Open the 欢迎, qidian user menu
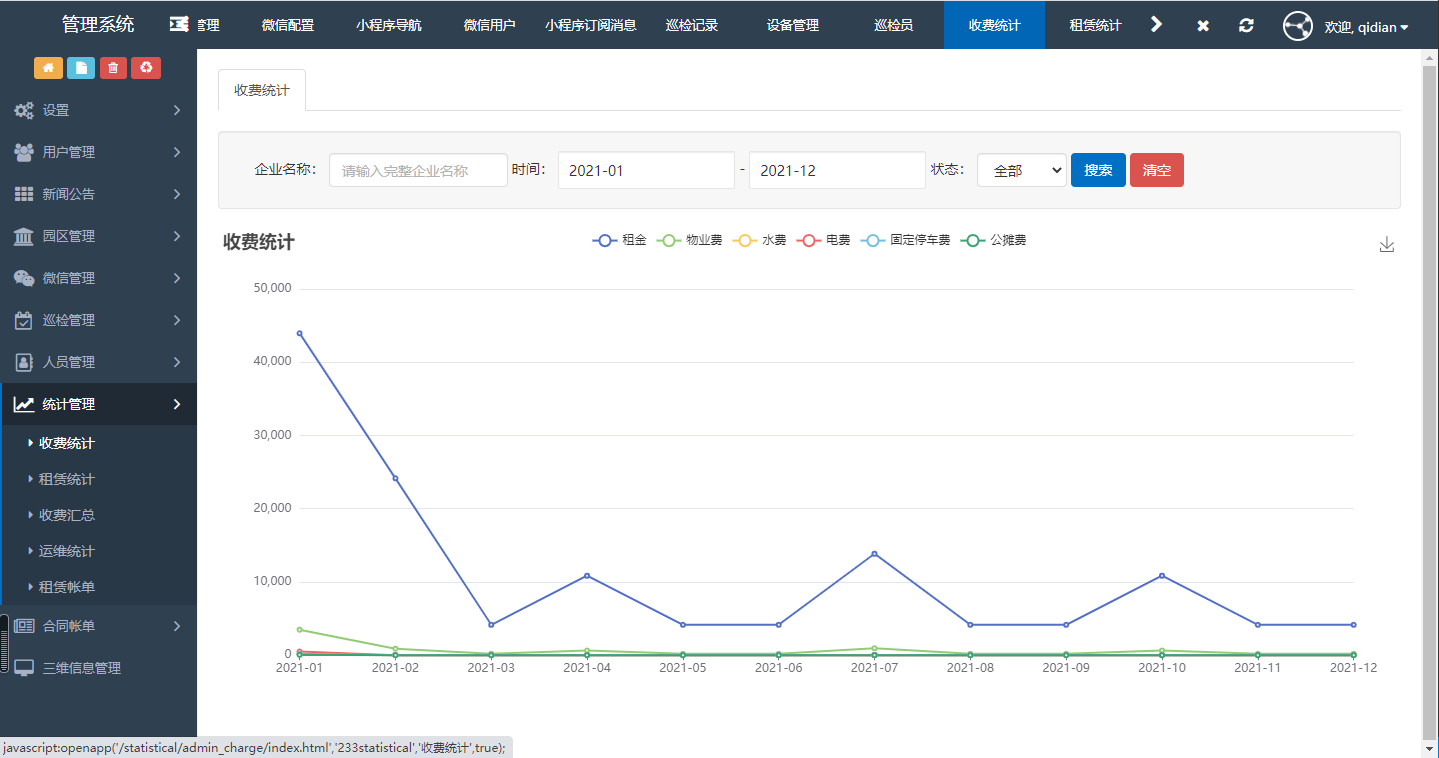The image size is (1439, 758). (1366, 27)
